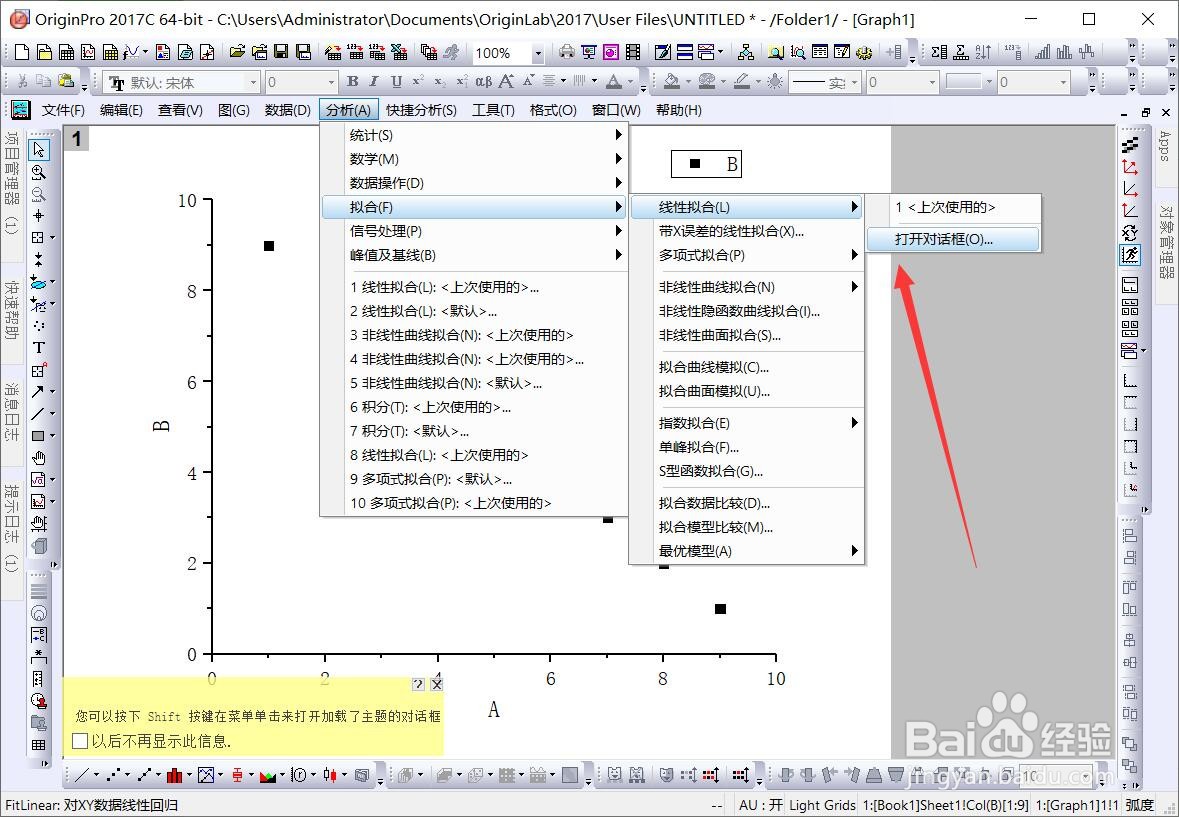Click the Superscript button

click(418, 81)
